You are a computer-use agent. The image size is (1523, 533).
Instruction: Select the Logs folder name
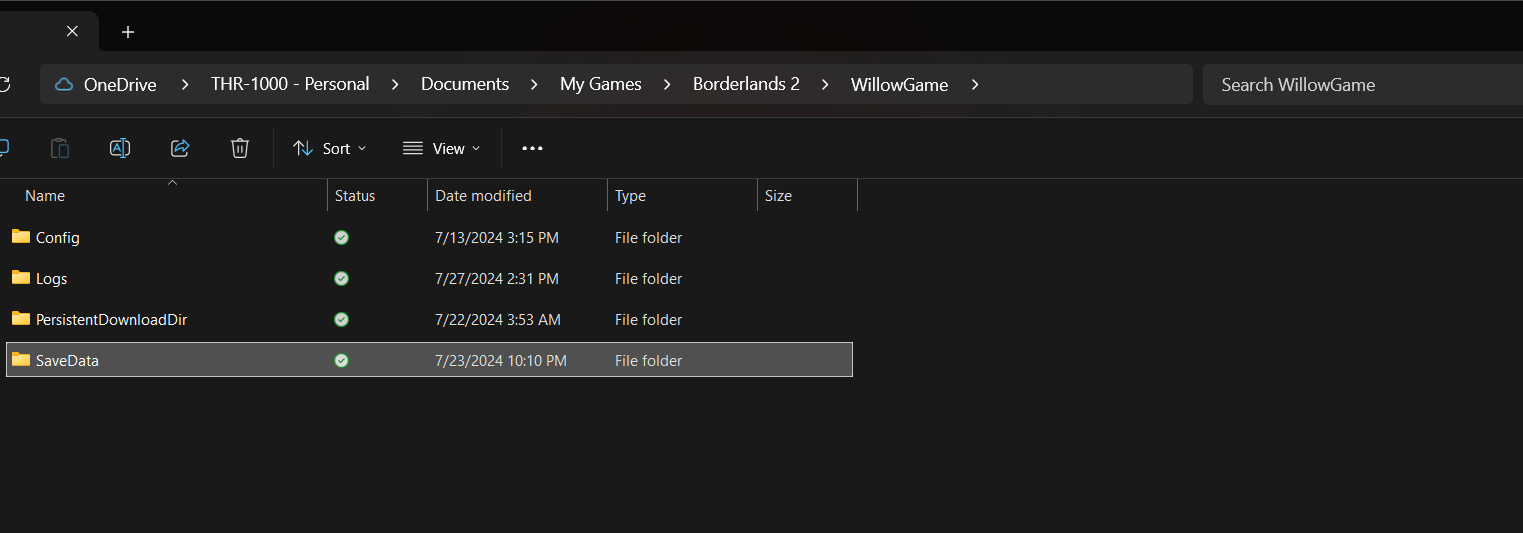(52, 279)
